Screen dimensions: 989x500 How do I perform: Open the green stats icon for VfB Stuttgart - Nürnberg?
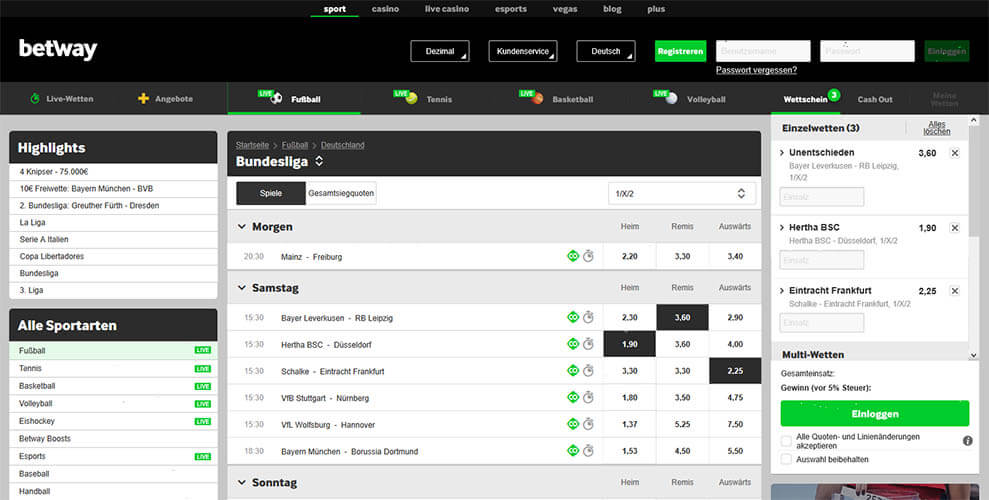(x=573, y=397)
